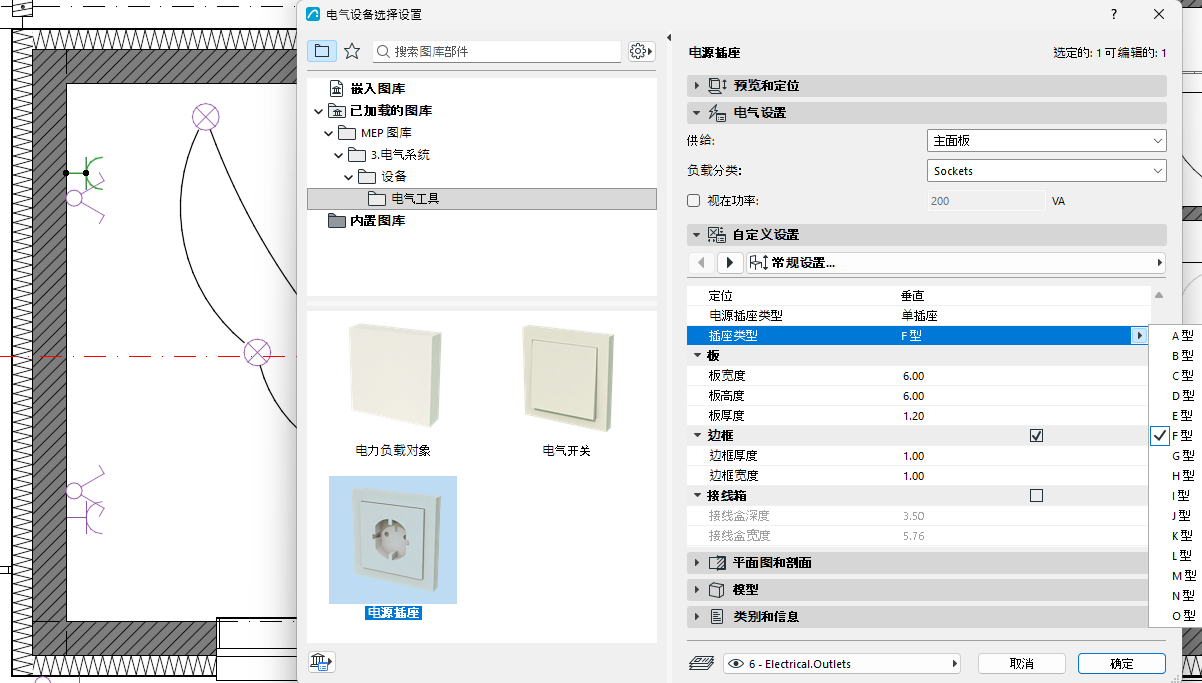Click the 搜索图库部件 search field

497,51
